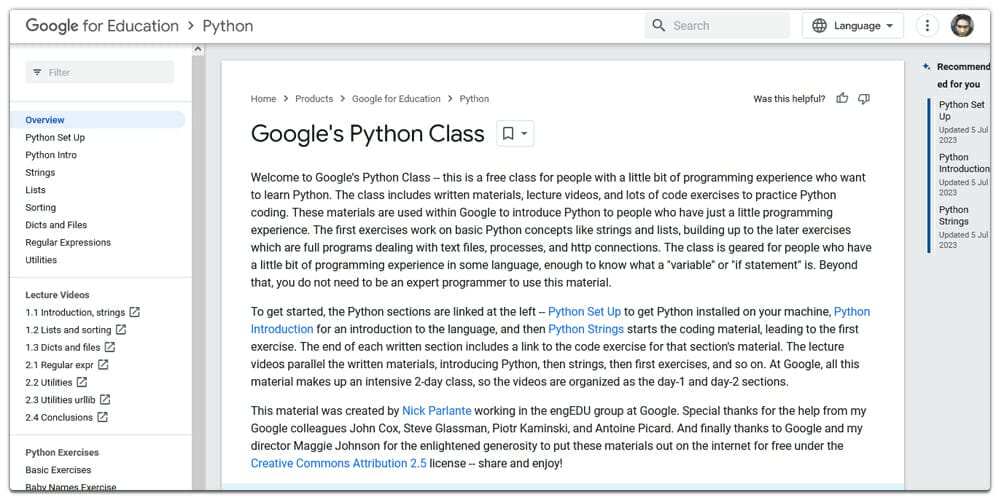1000x500 pixels.
Task: Open Basic Exercises in sidebar
Action: (58, 469)
